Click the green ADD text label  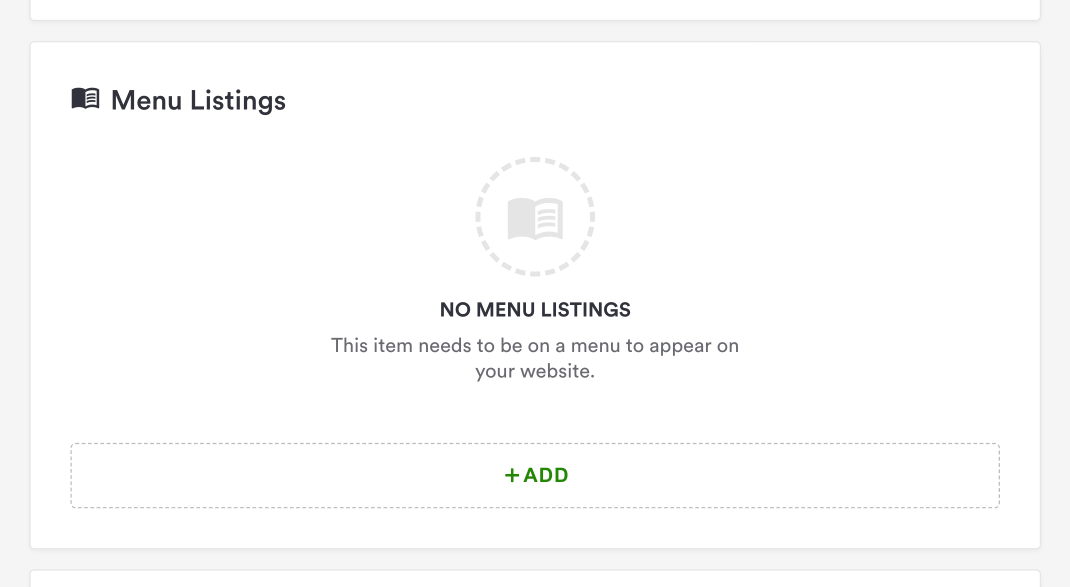546,476
